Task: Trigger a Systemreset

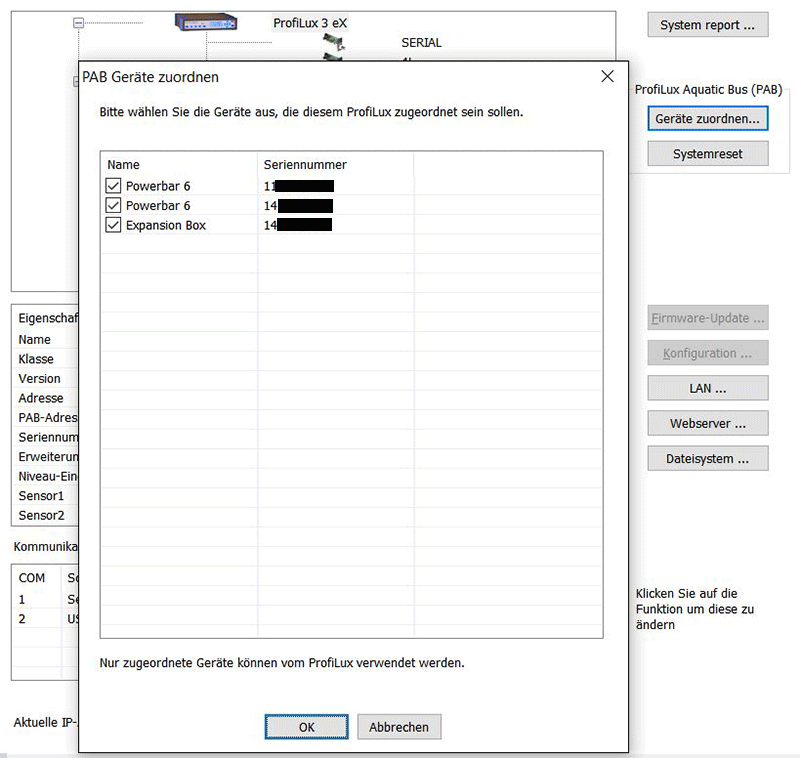Action: [x=707, y=153]
